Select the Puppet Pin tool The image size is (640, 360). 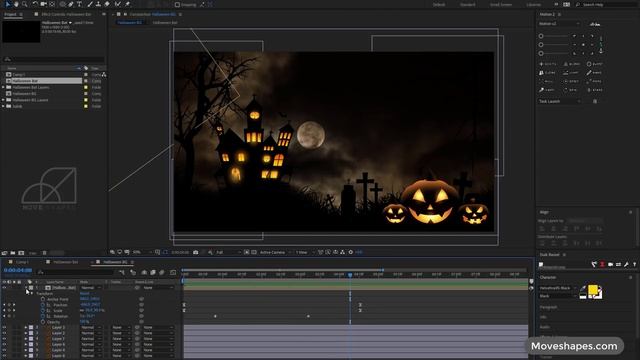[x=127, y=4]
